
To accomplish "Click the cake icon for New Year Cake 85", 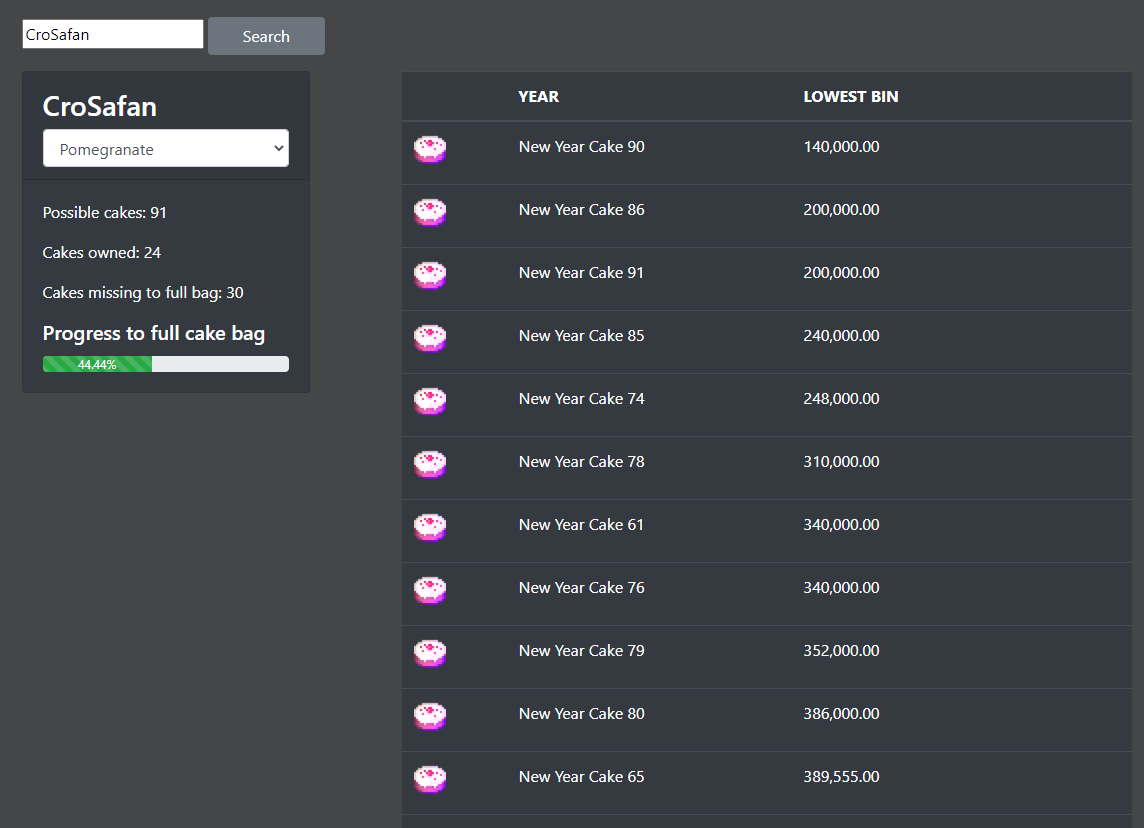I will 430,338.
